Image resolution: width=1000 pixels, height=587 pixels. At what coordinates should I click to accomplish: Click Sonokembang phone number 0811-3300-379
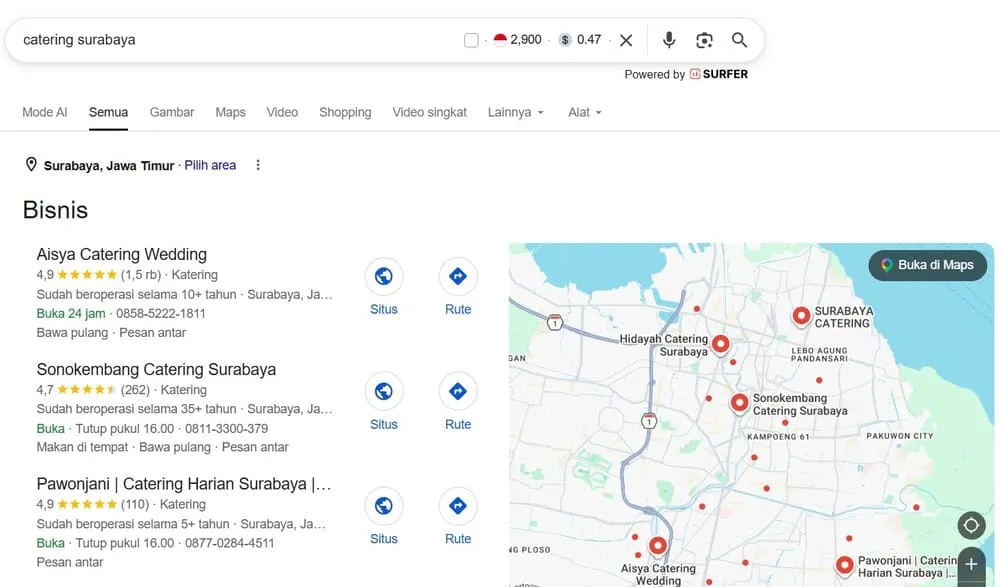click(226, 428)
